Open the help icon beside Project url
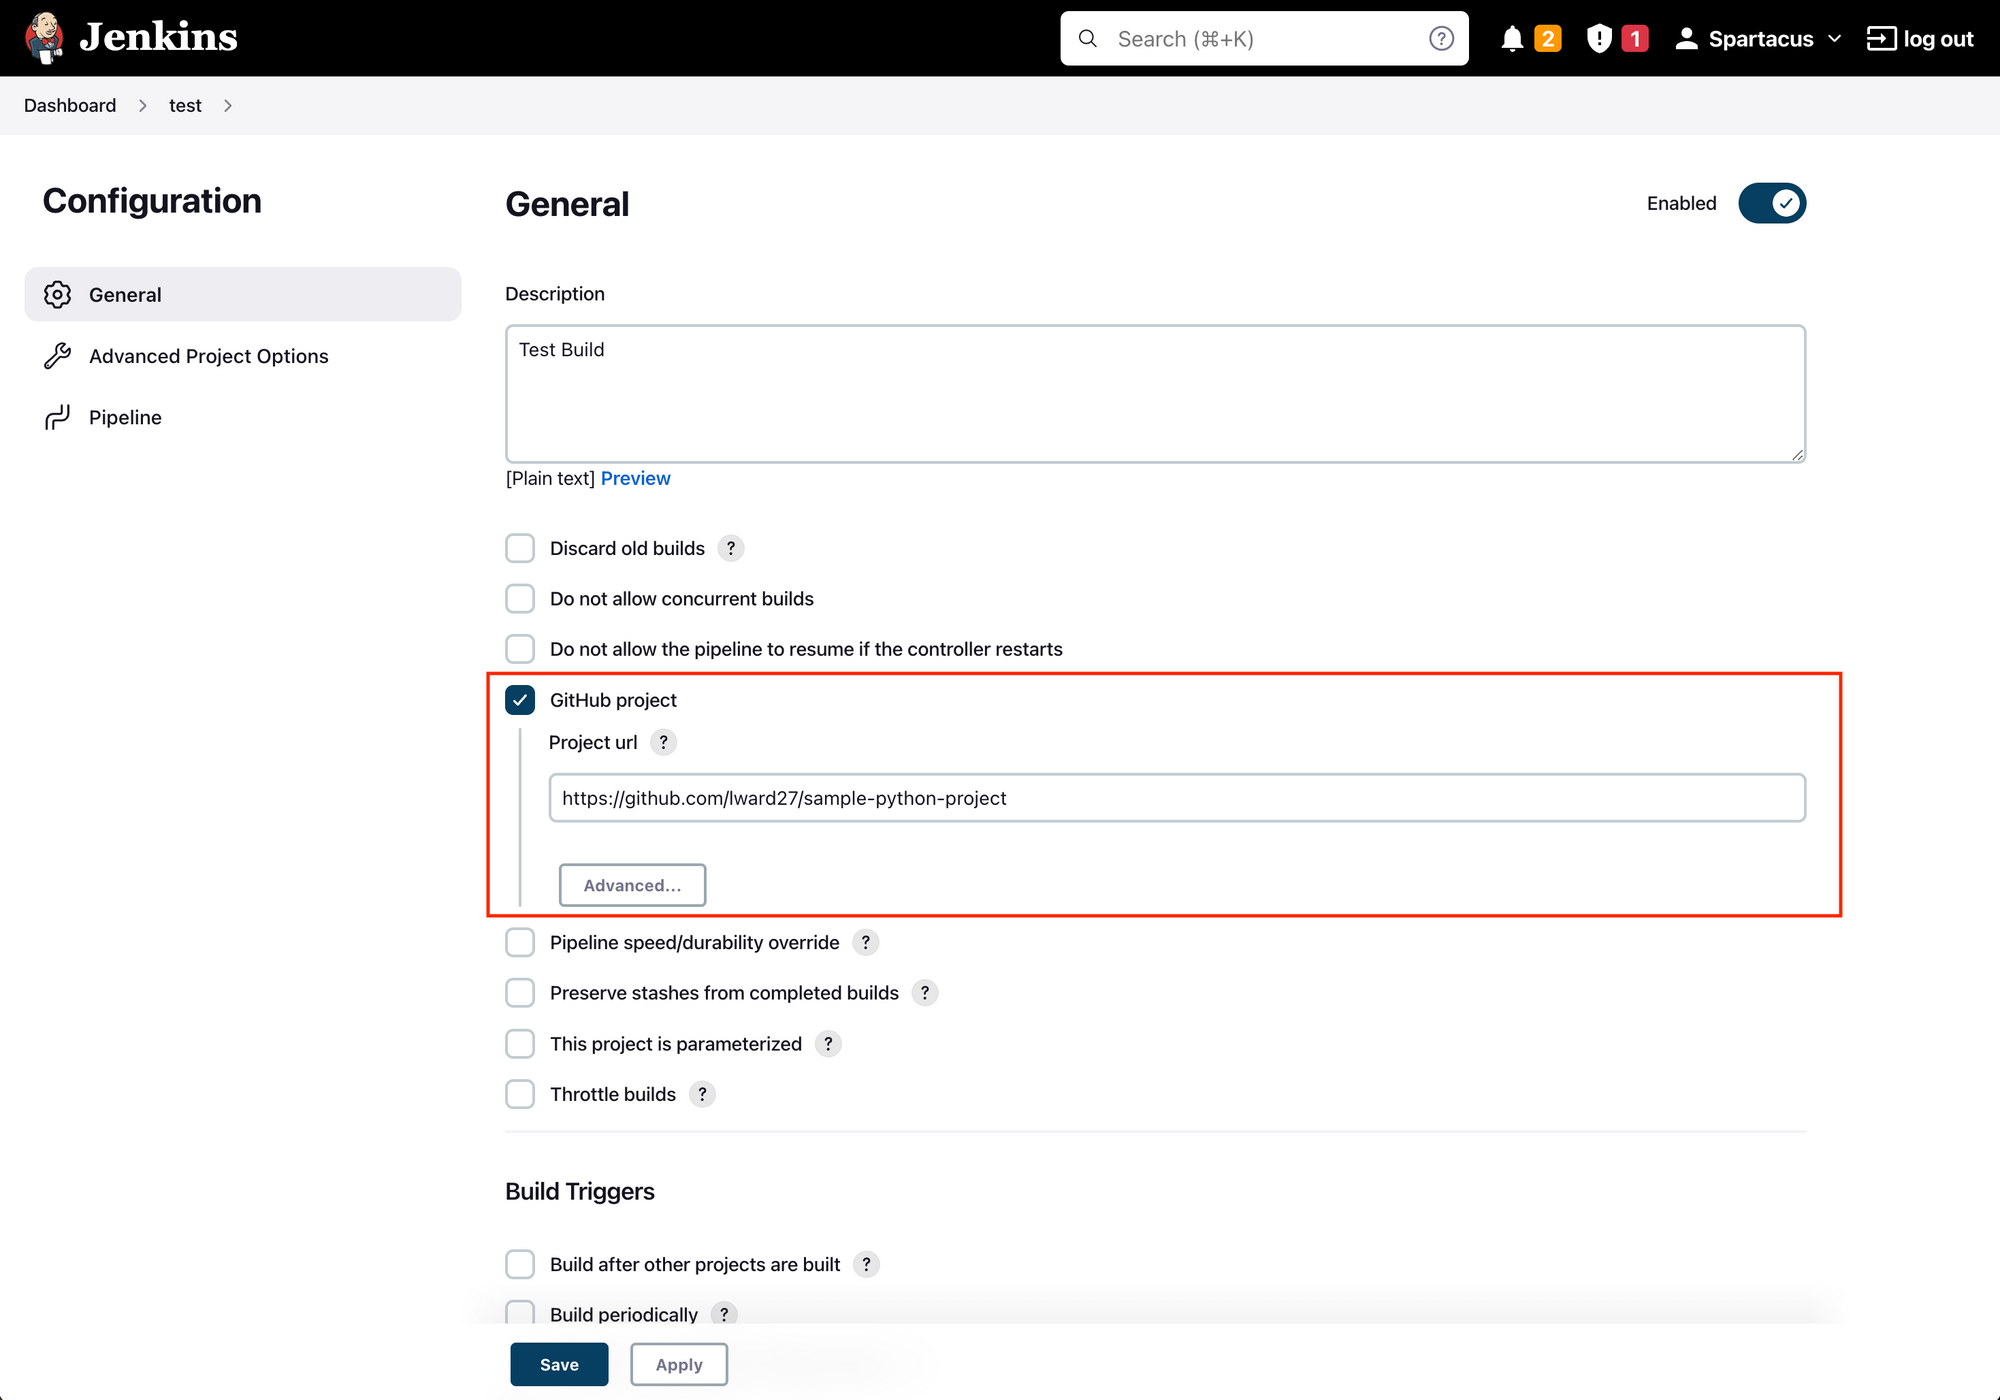The image size is (2000, 1400). click(x=663, y=742)
